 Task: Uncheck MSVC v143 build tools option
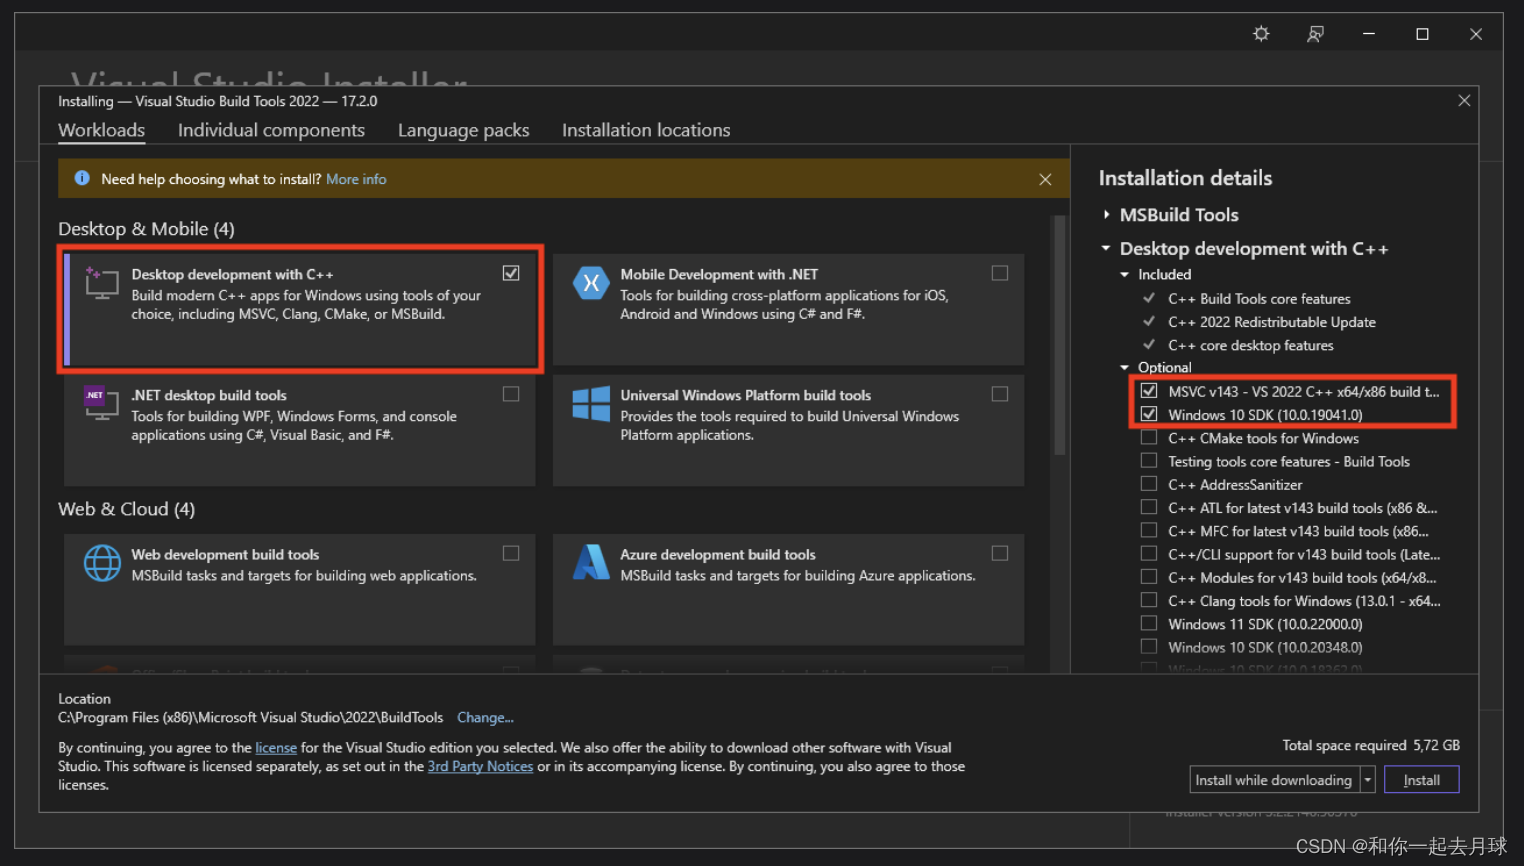(1149, 391)
